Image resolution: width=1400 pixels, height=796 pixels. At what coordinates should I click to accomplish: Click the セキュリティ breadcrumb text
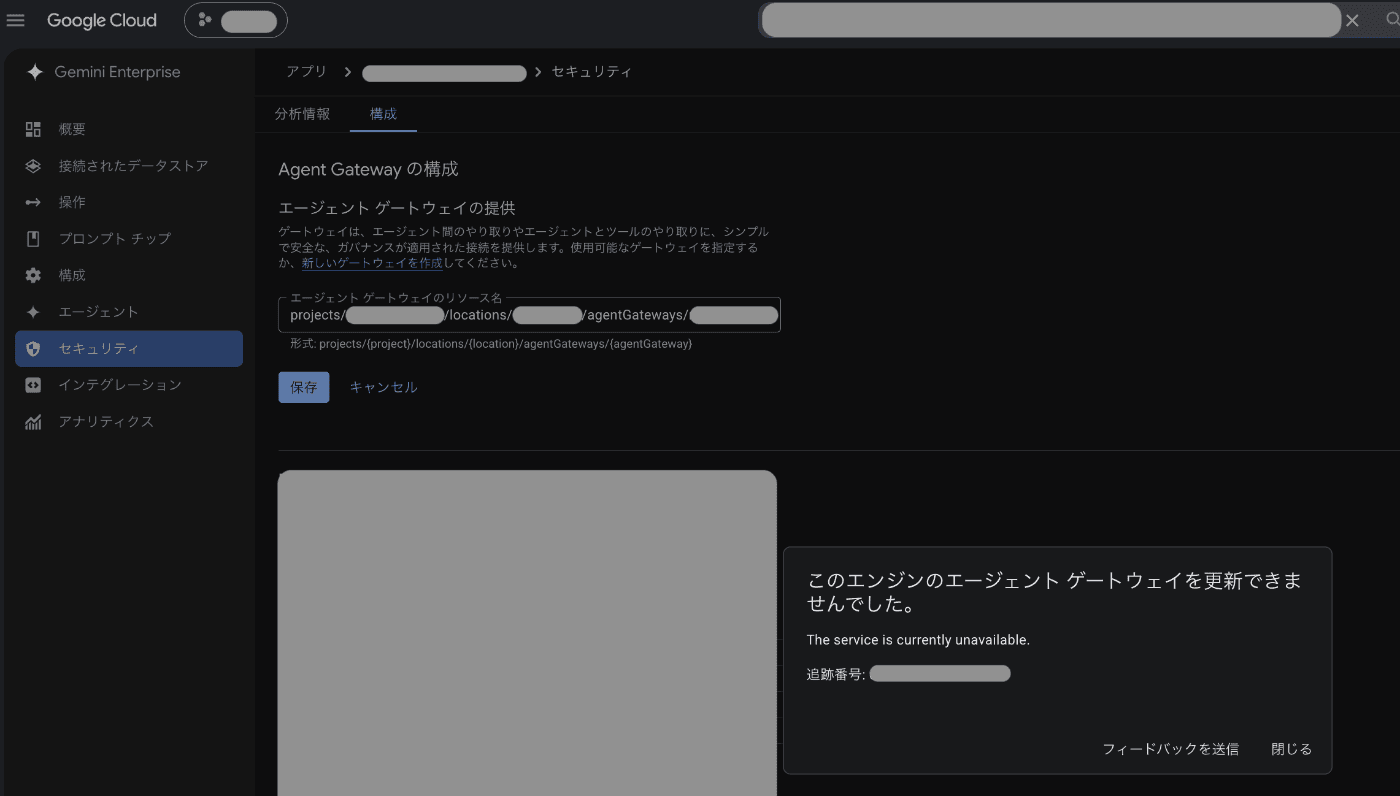click(x=592, y=72)
